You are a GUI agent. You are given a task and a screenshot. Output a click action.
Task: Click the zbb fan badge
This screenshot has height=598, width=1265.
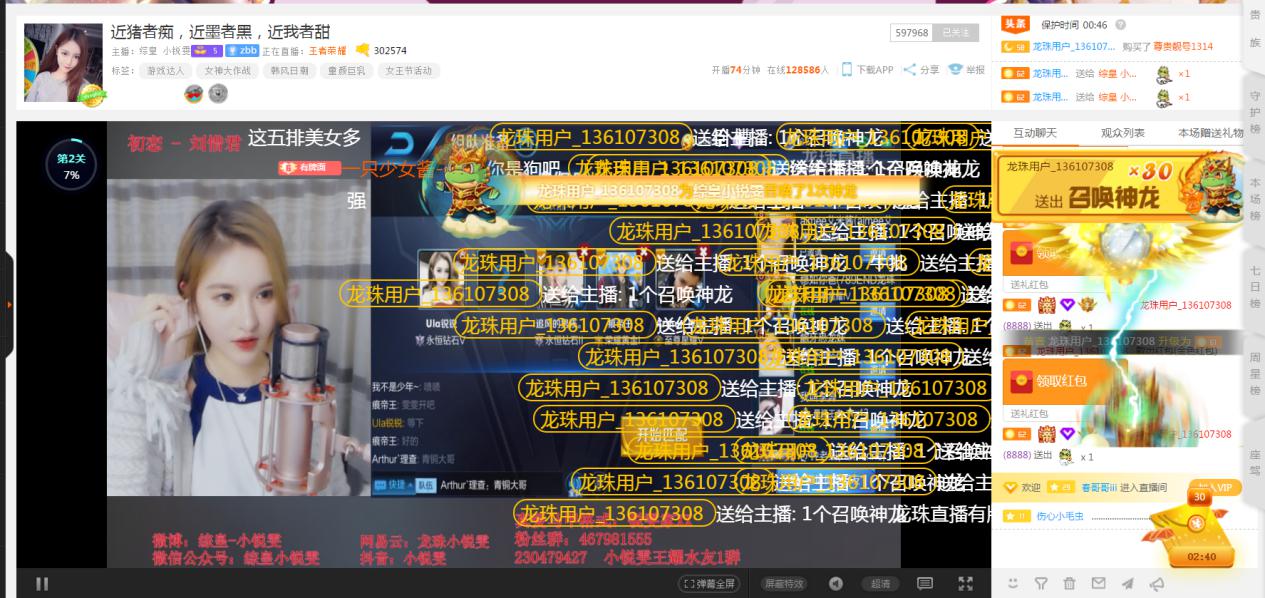tap(242, 50)
